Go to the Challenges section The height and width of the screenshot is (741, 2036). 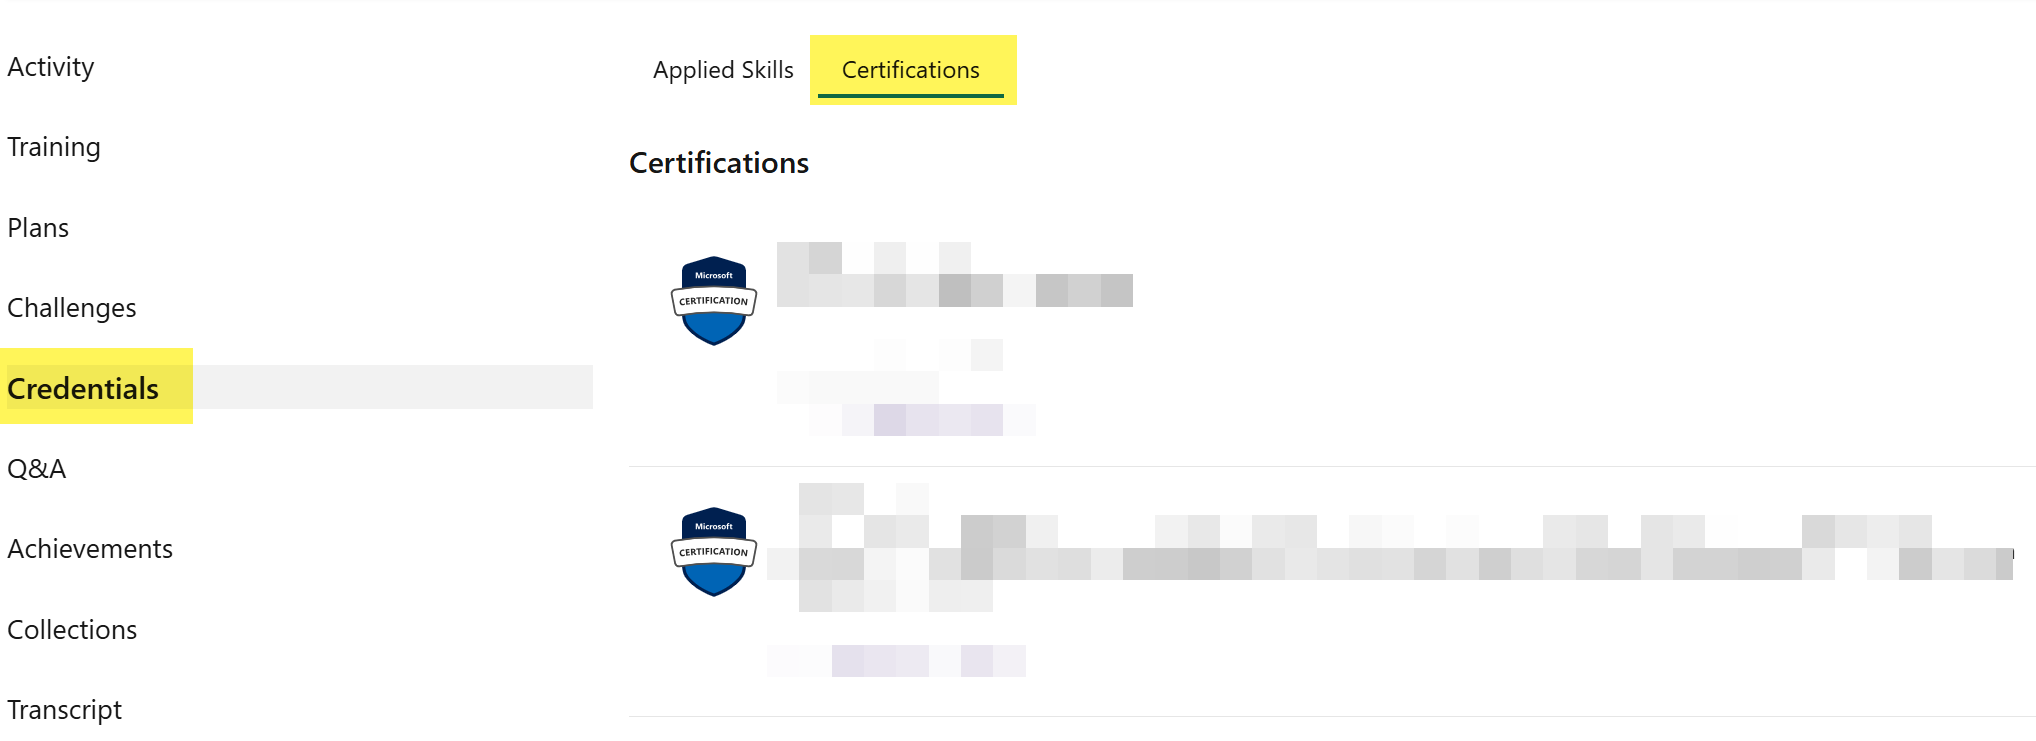tap(71, 308)
